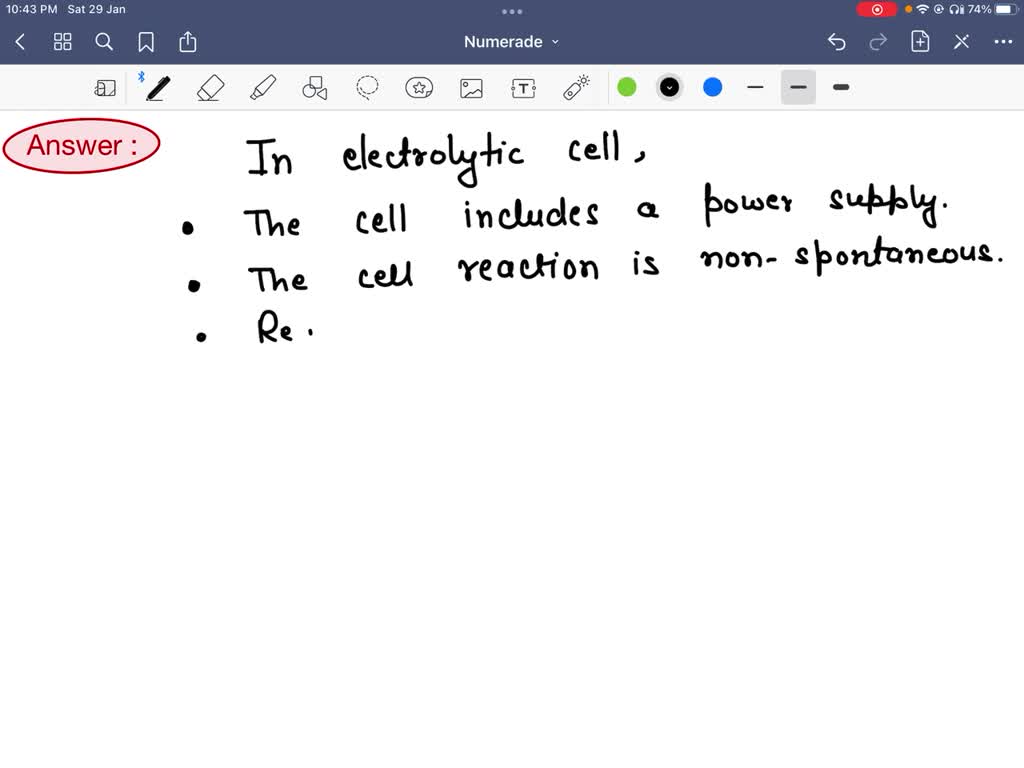Select the Eraser tool

[x=210, y=87]
